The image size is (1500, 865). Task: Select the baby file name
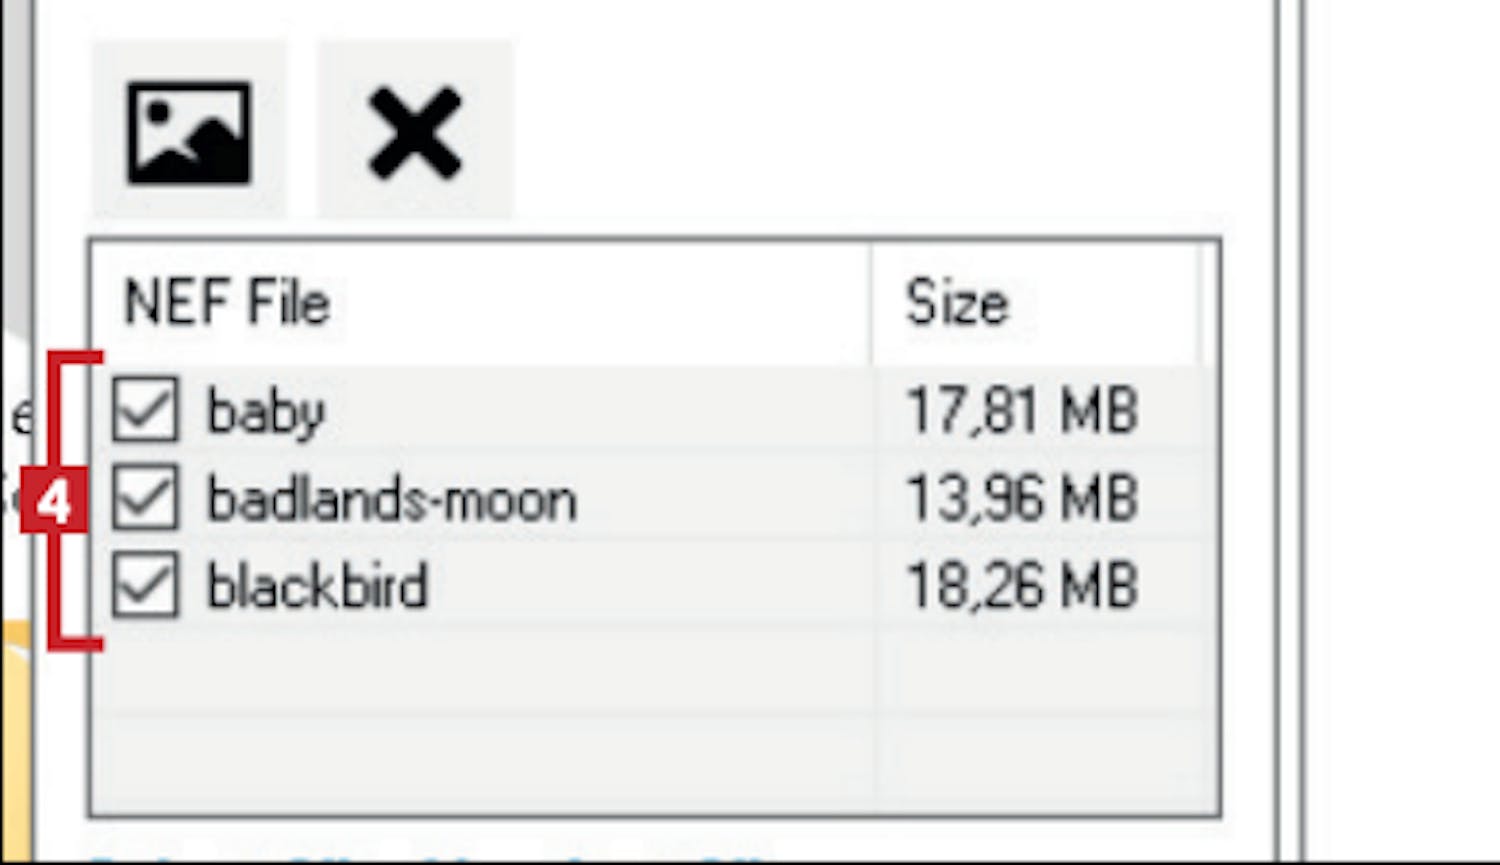click(x=266, y=411)
